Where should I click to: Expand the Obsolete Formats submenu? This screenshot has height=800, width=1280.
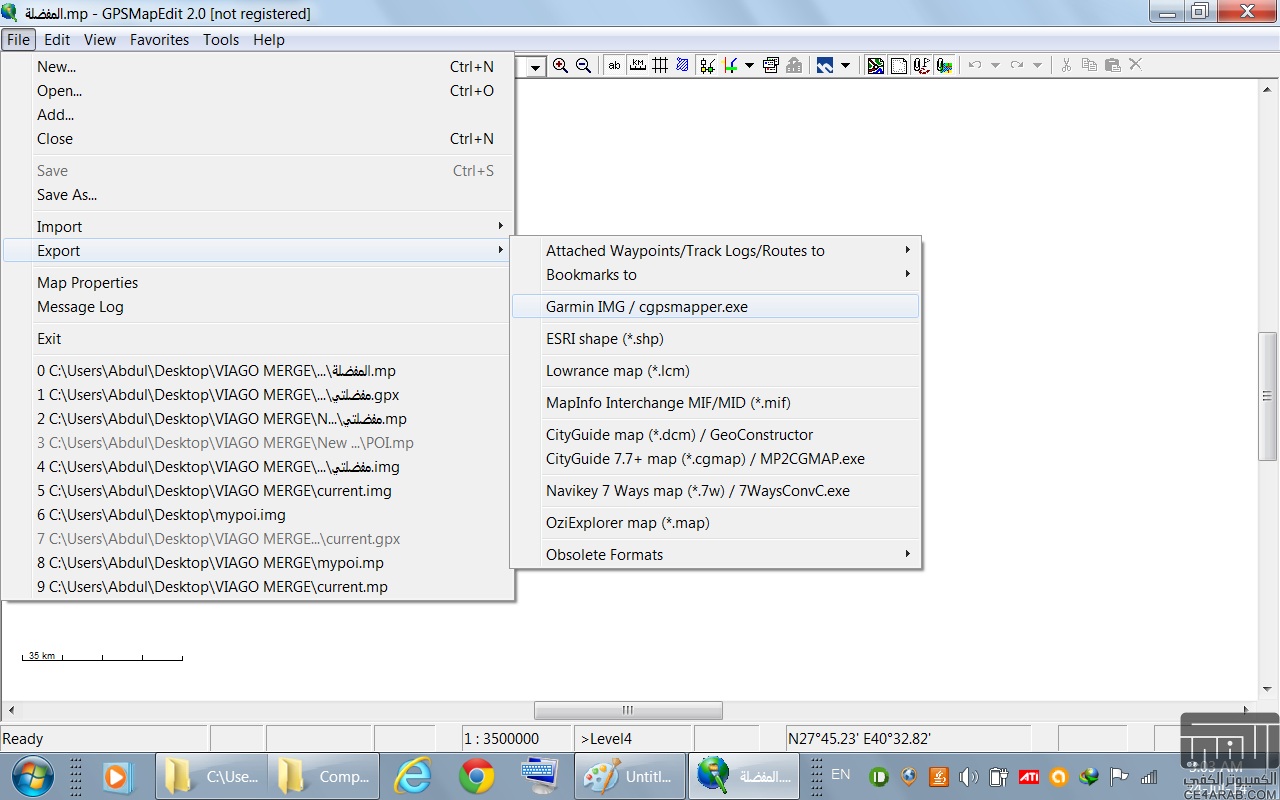716,555
